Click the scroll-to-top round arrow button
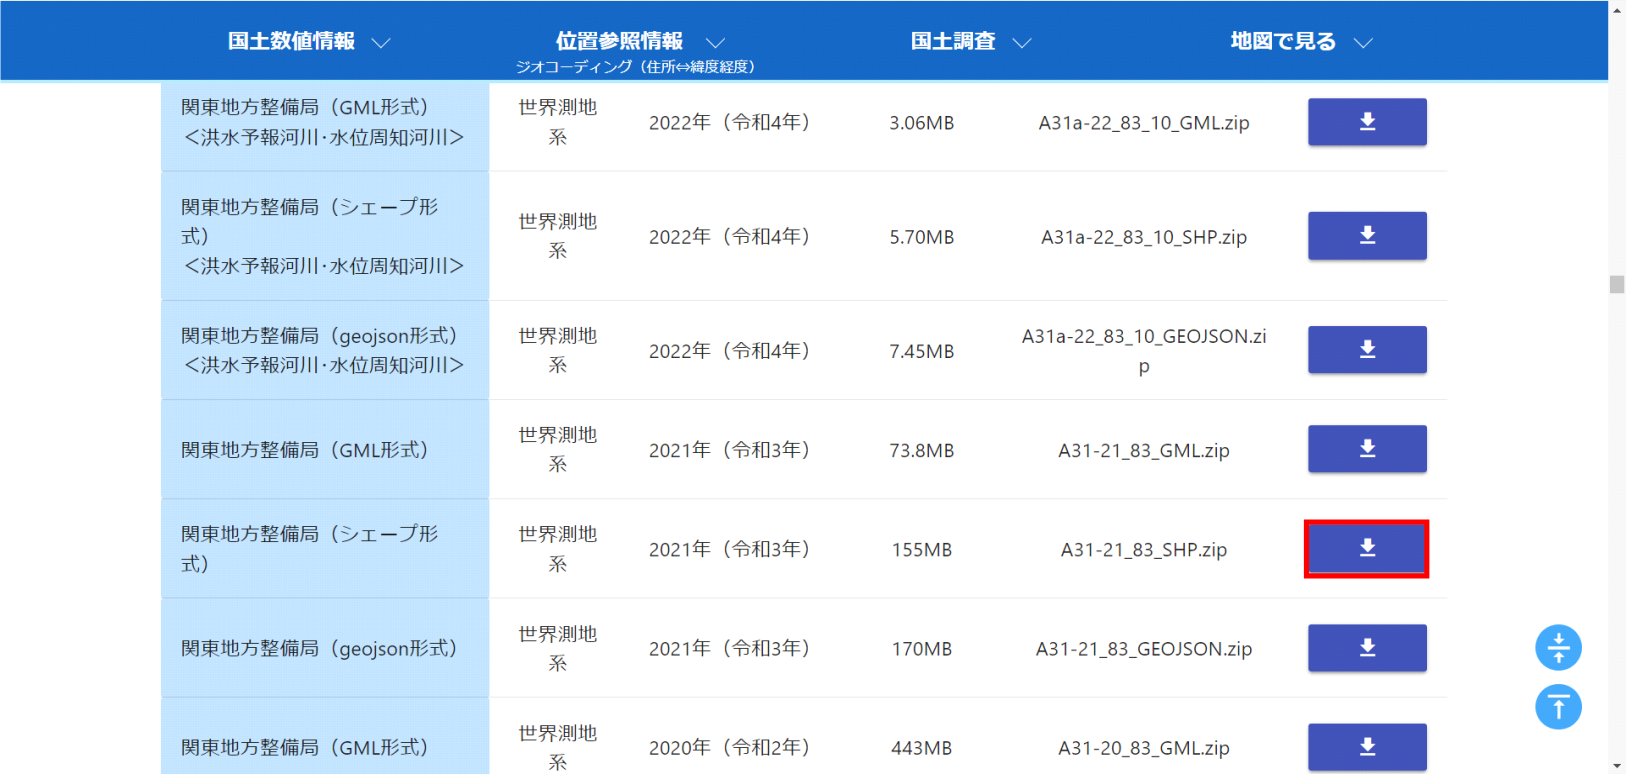 pos(1558,707)
